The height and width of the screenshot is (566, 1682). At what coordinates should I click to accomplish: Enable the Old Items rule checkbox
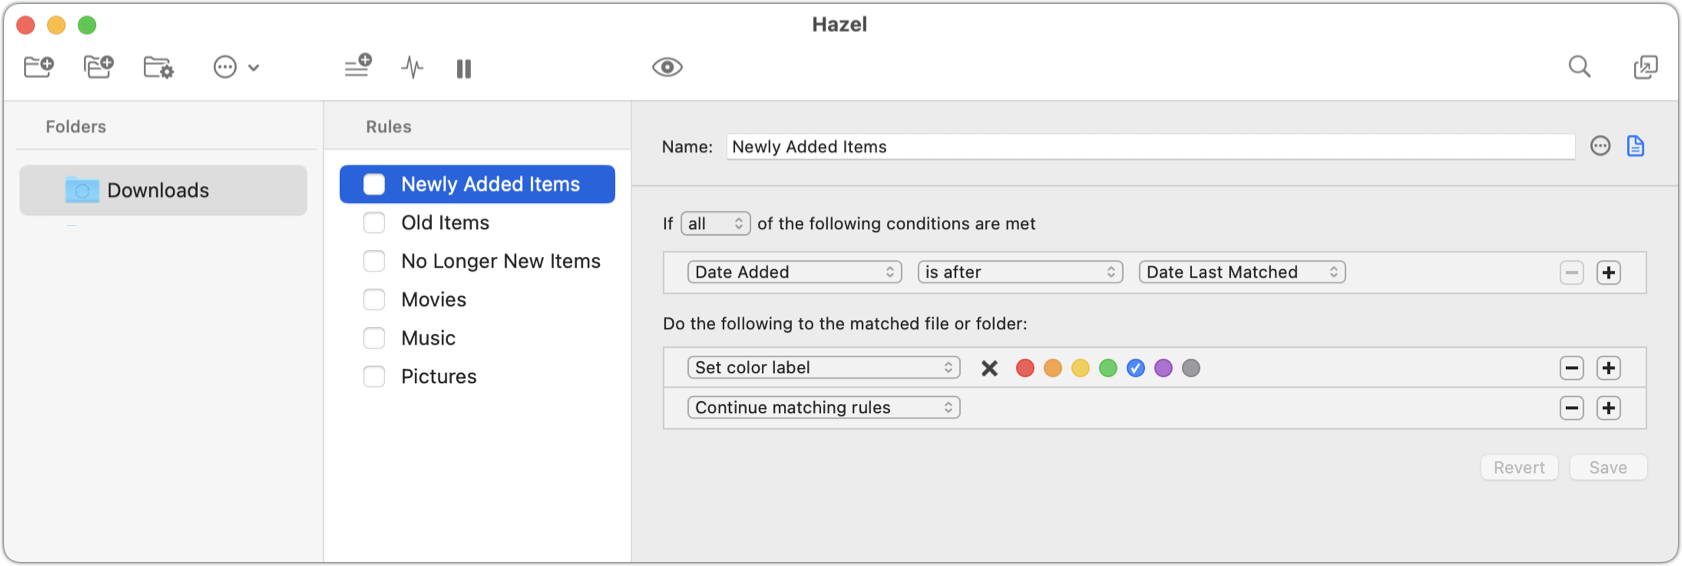coord(374,222)
